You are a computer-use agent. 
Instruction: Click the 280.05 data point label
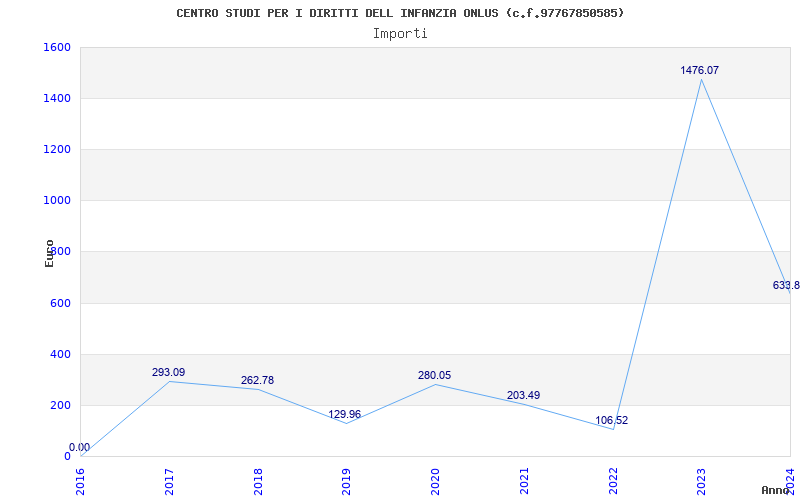tap(434, 375)
